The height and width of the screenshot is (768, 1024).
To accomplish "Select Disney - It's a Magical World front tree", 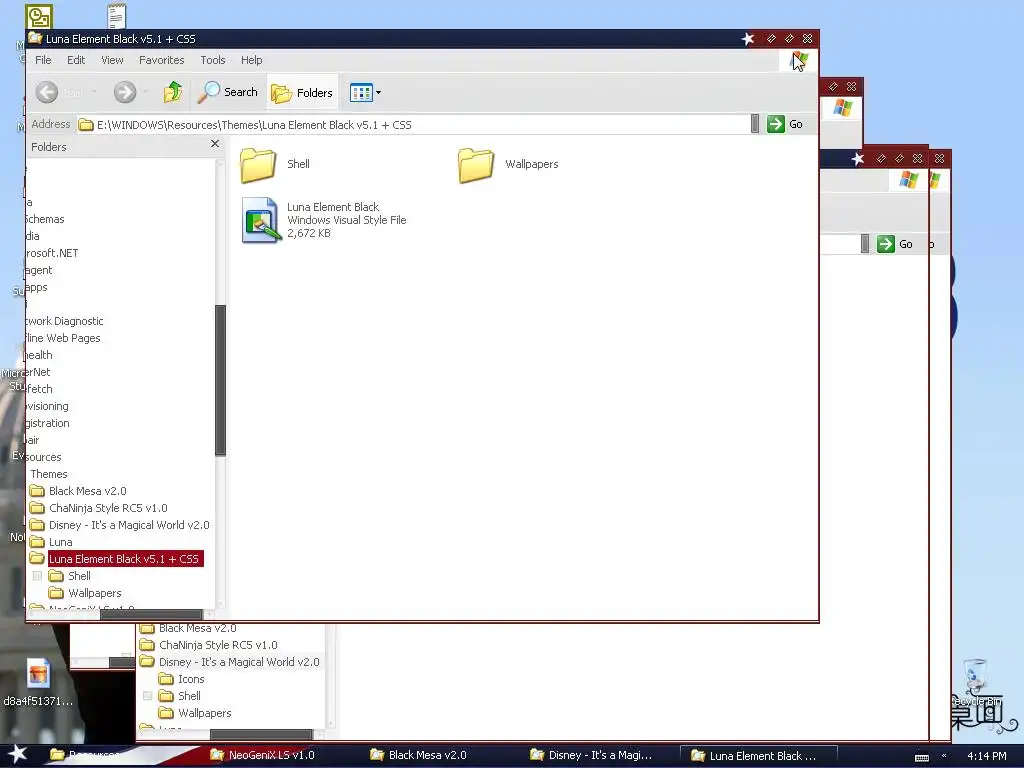I will click(120, 525).
